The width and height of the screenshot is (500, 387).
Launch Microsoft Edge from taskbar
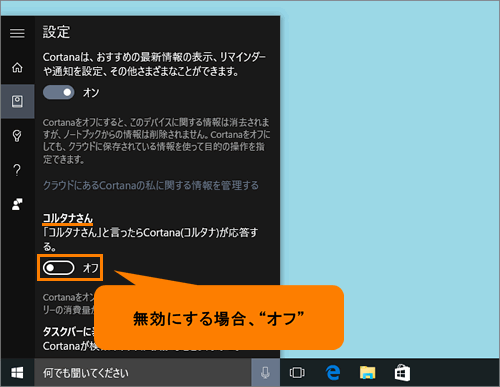[333, 373]
